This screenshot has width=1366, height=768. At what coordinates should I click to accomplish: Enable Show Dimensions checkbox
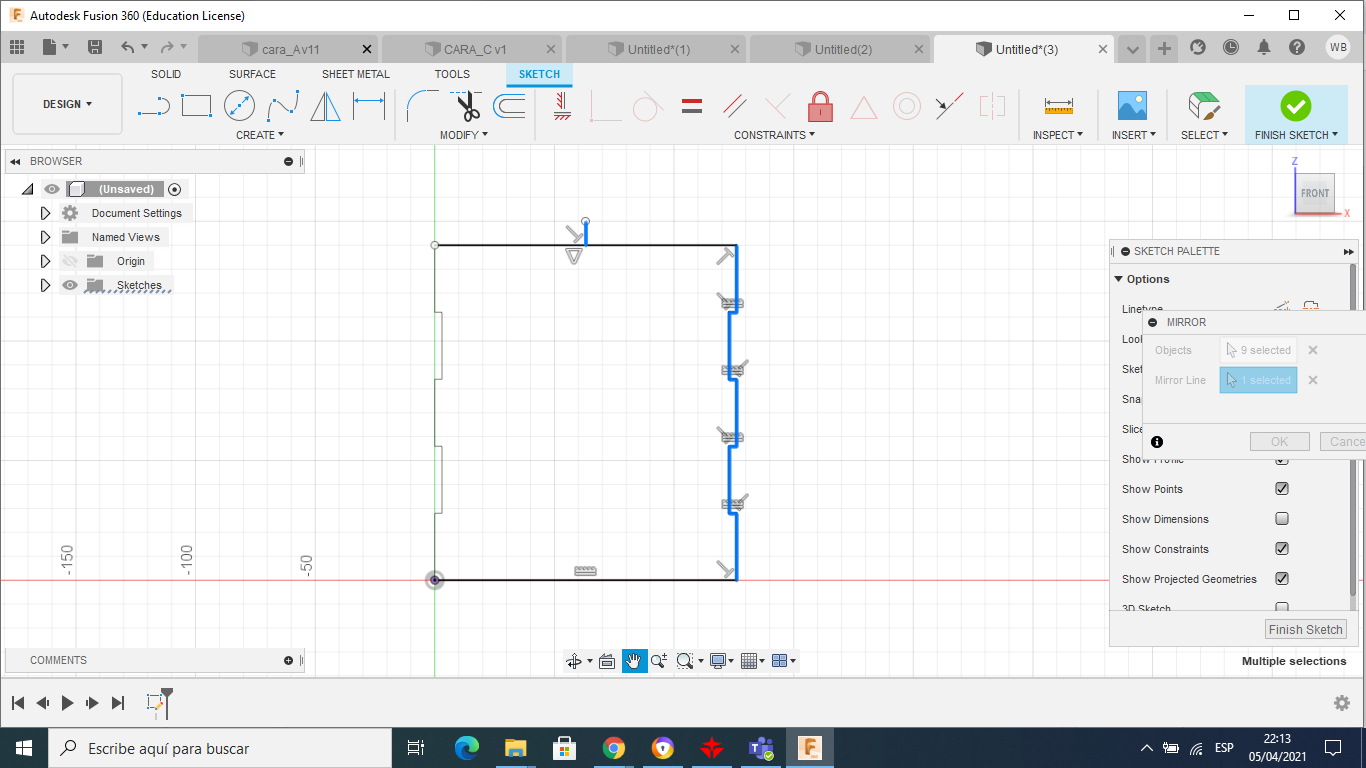tap(1282, 519)
